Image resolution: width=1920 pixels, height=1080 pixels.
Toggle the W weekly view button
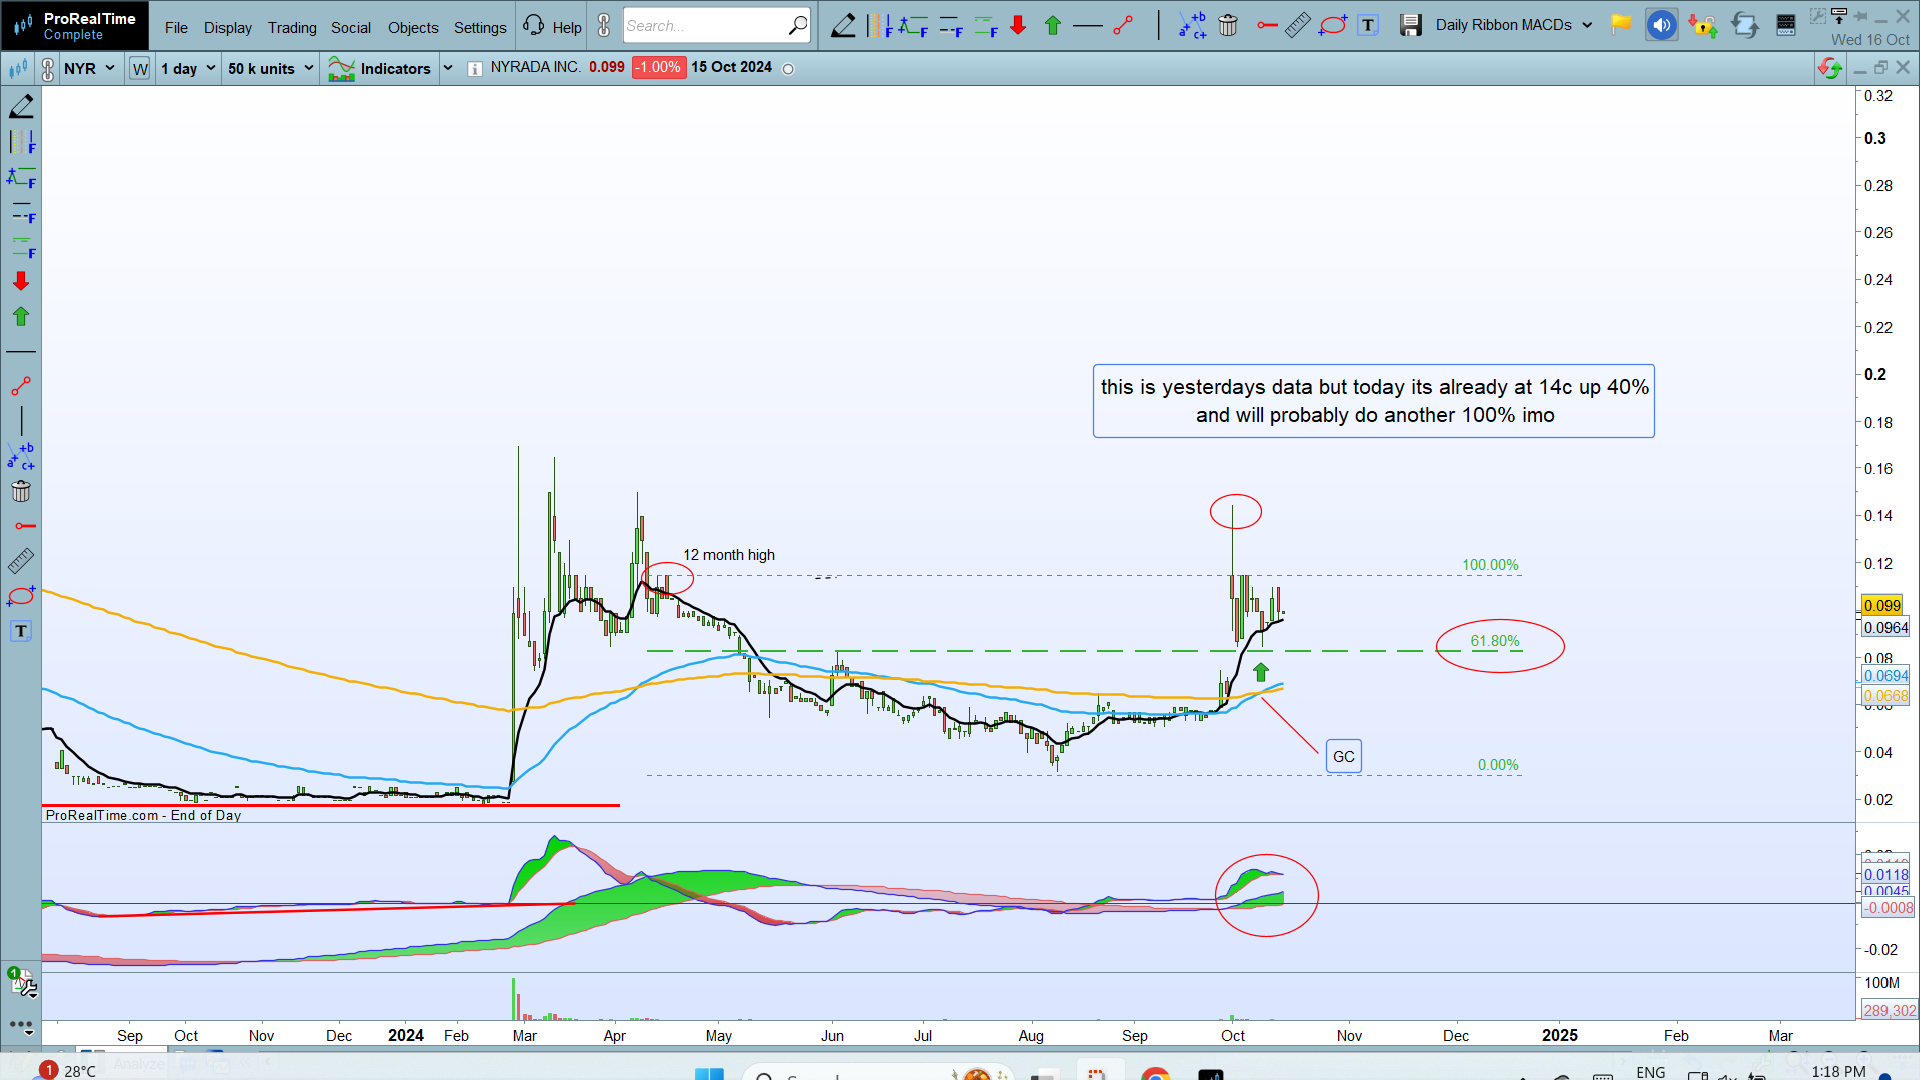click(x=140, y=69)
